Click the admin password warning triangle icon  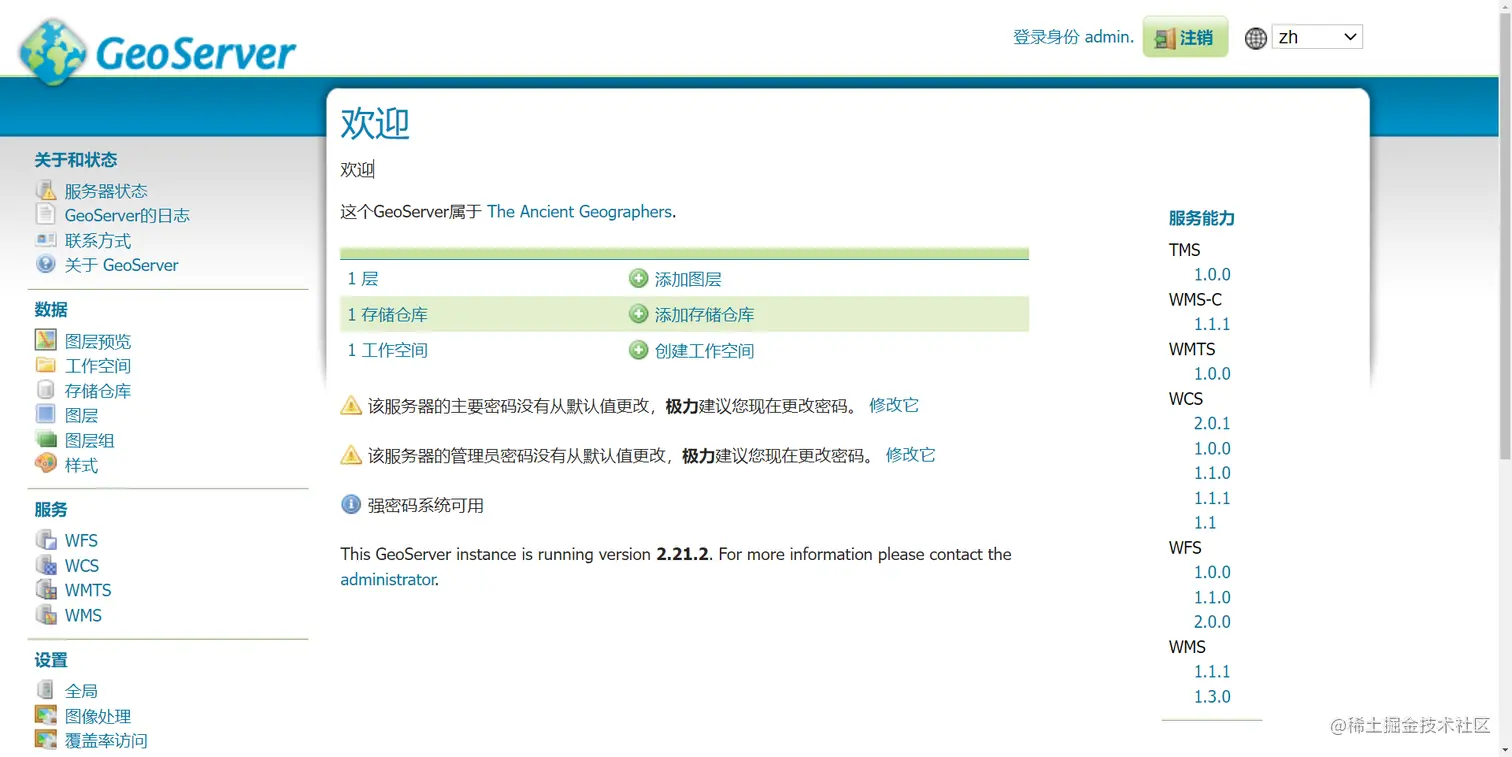click(351, 455)
